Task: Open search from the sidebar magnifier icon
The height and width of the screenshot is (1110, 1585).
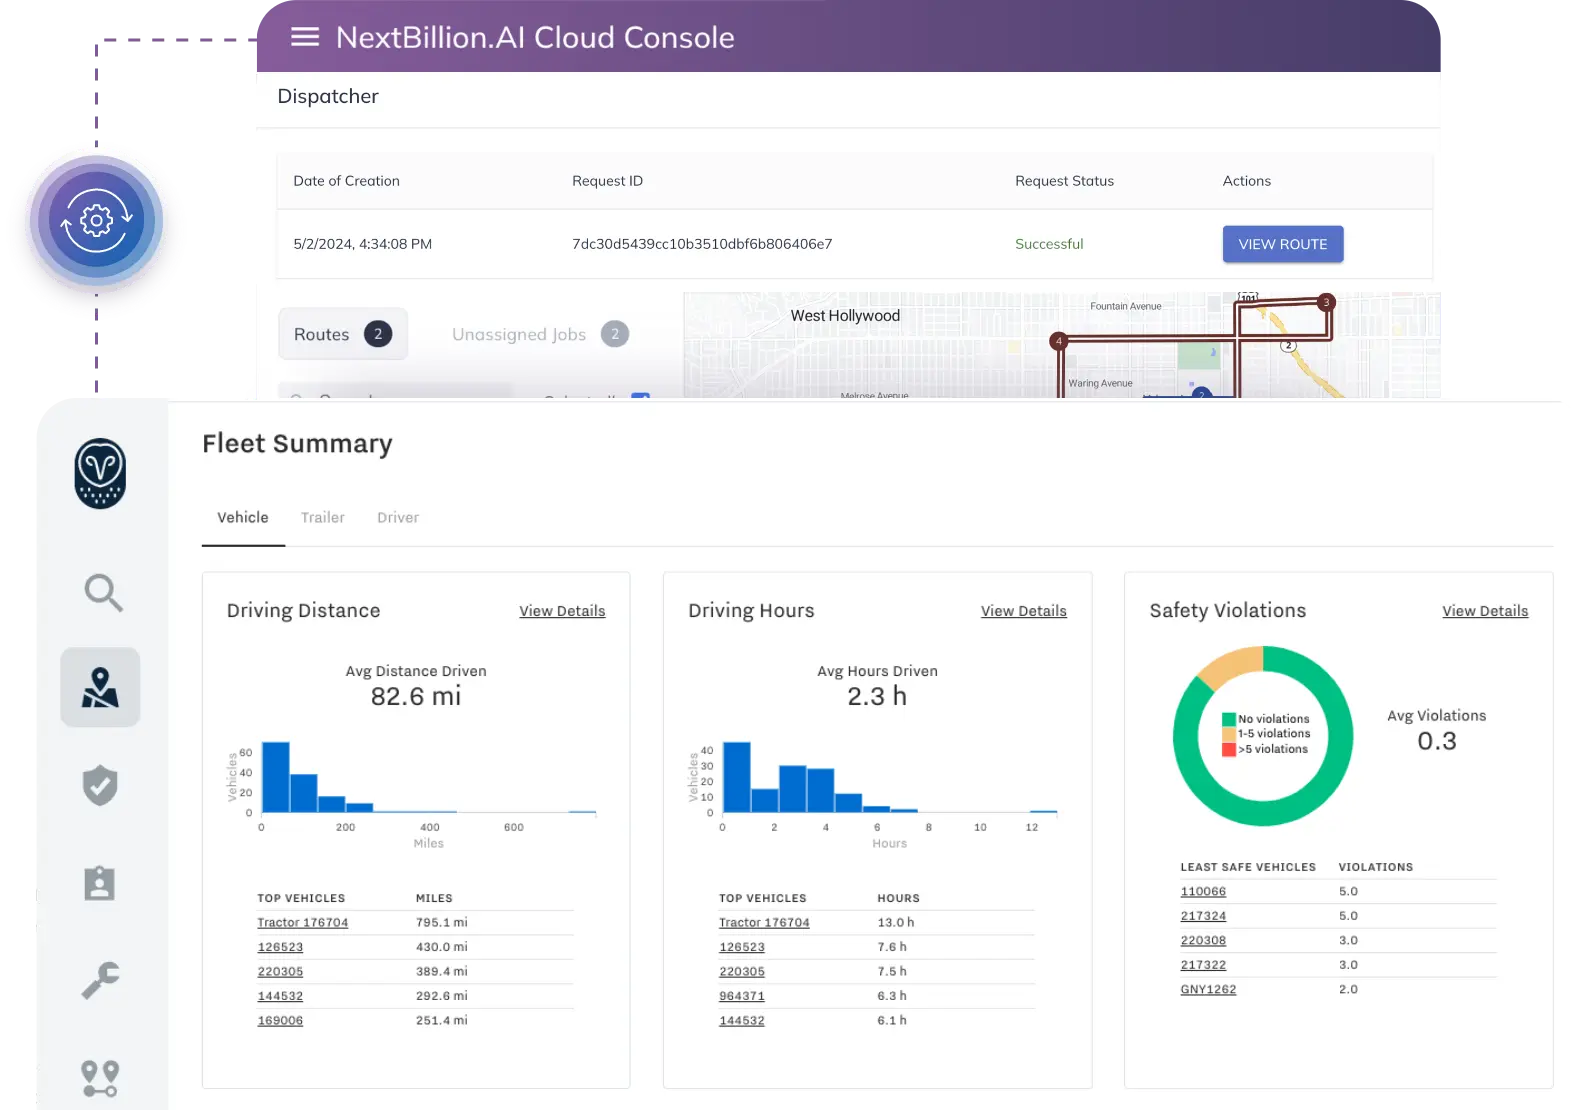Action: pos(103,592)
